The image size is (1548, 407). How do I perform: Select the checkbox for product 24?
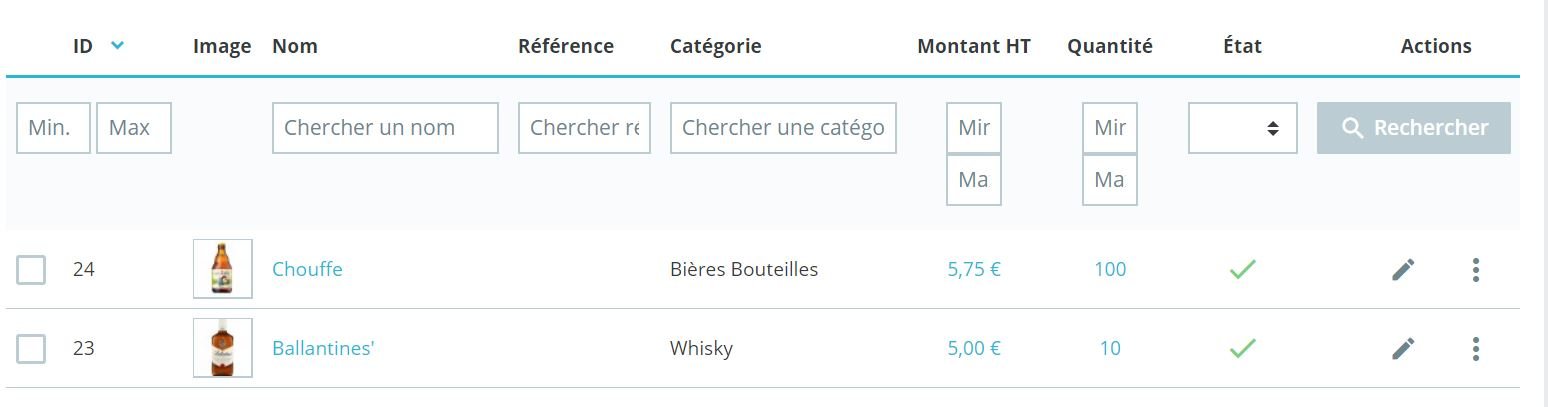pos(31,270)
